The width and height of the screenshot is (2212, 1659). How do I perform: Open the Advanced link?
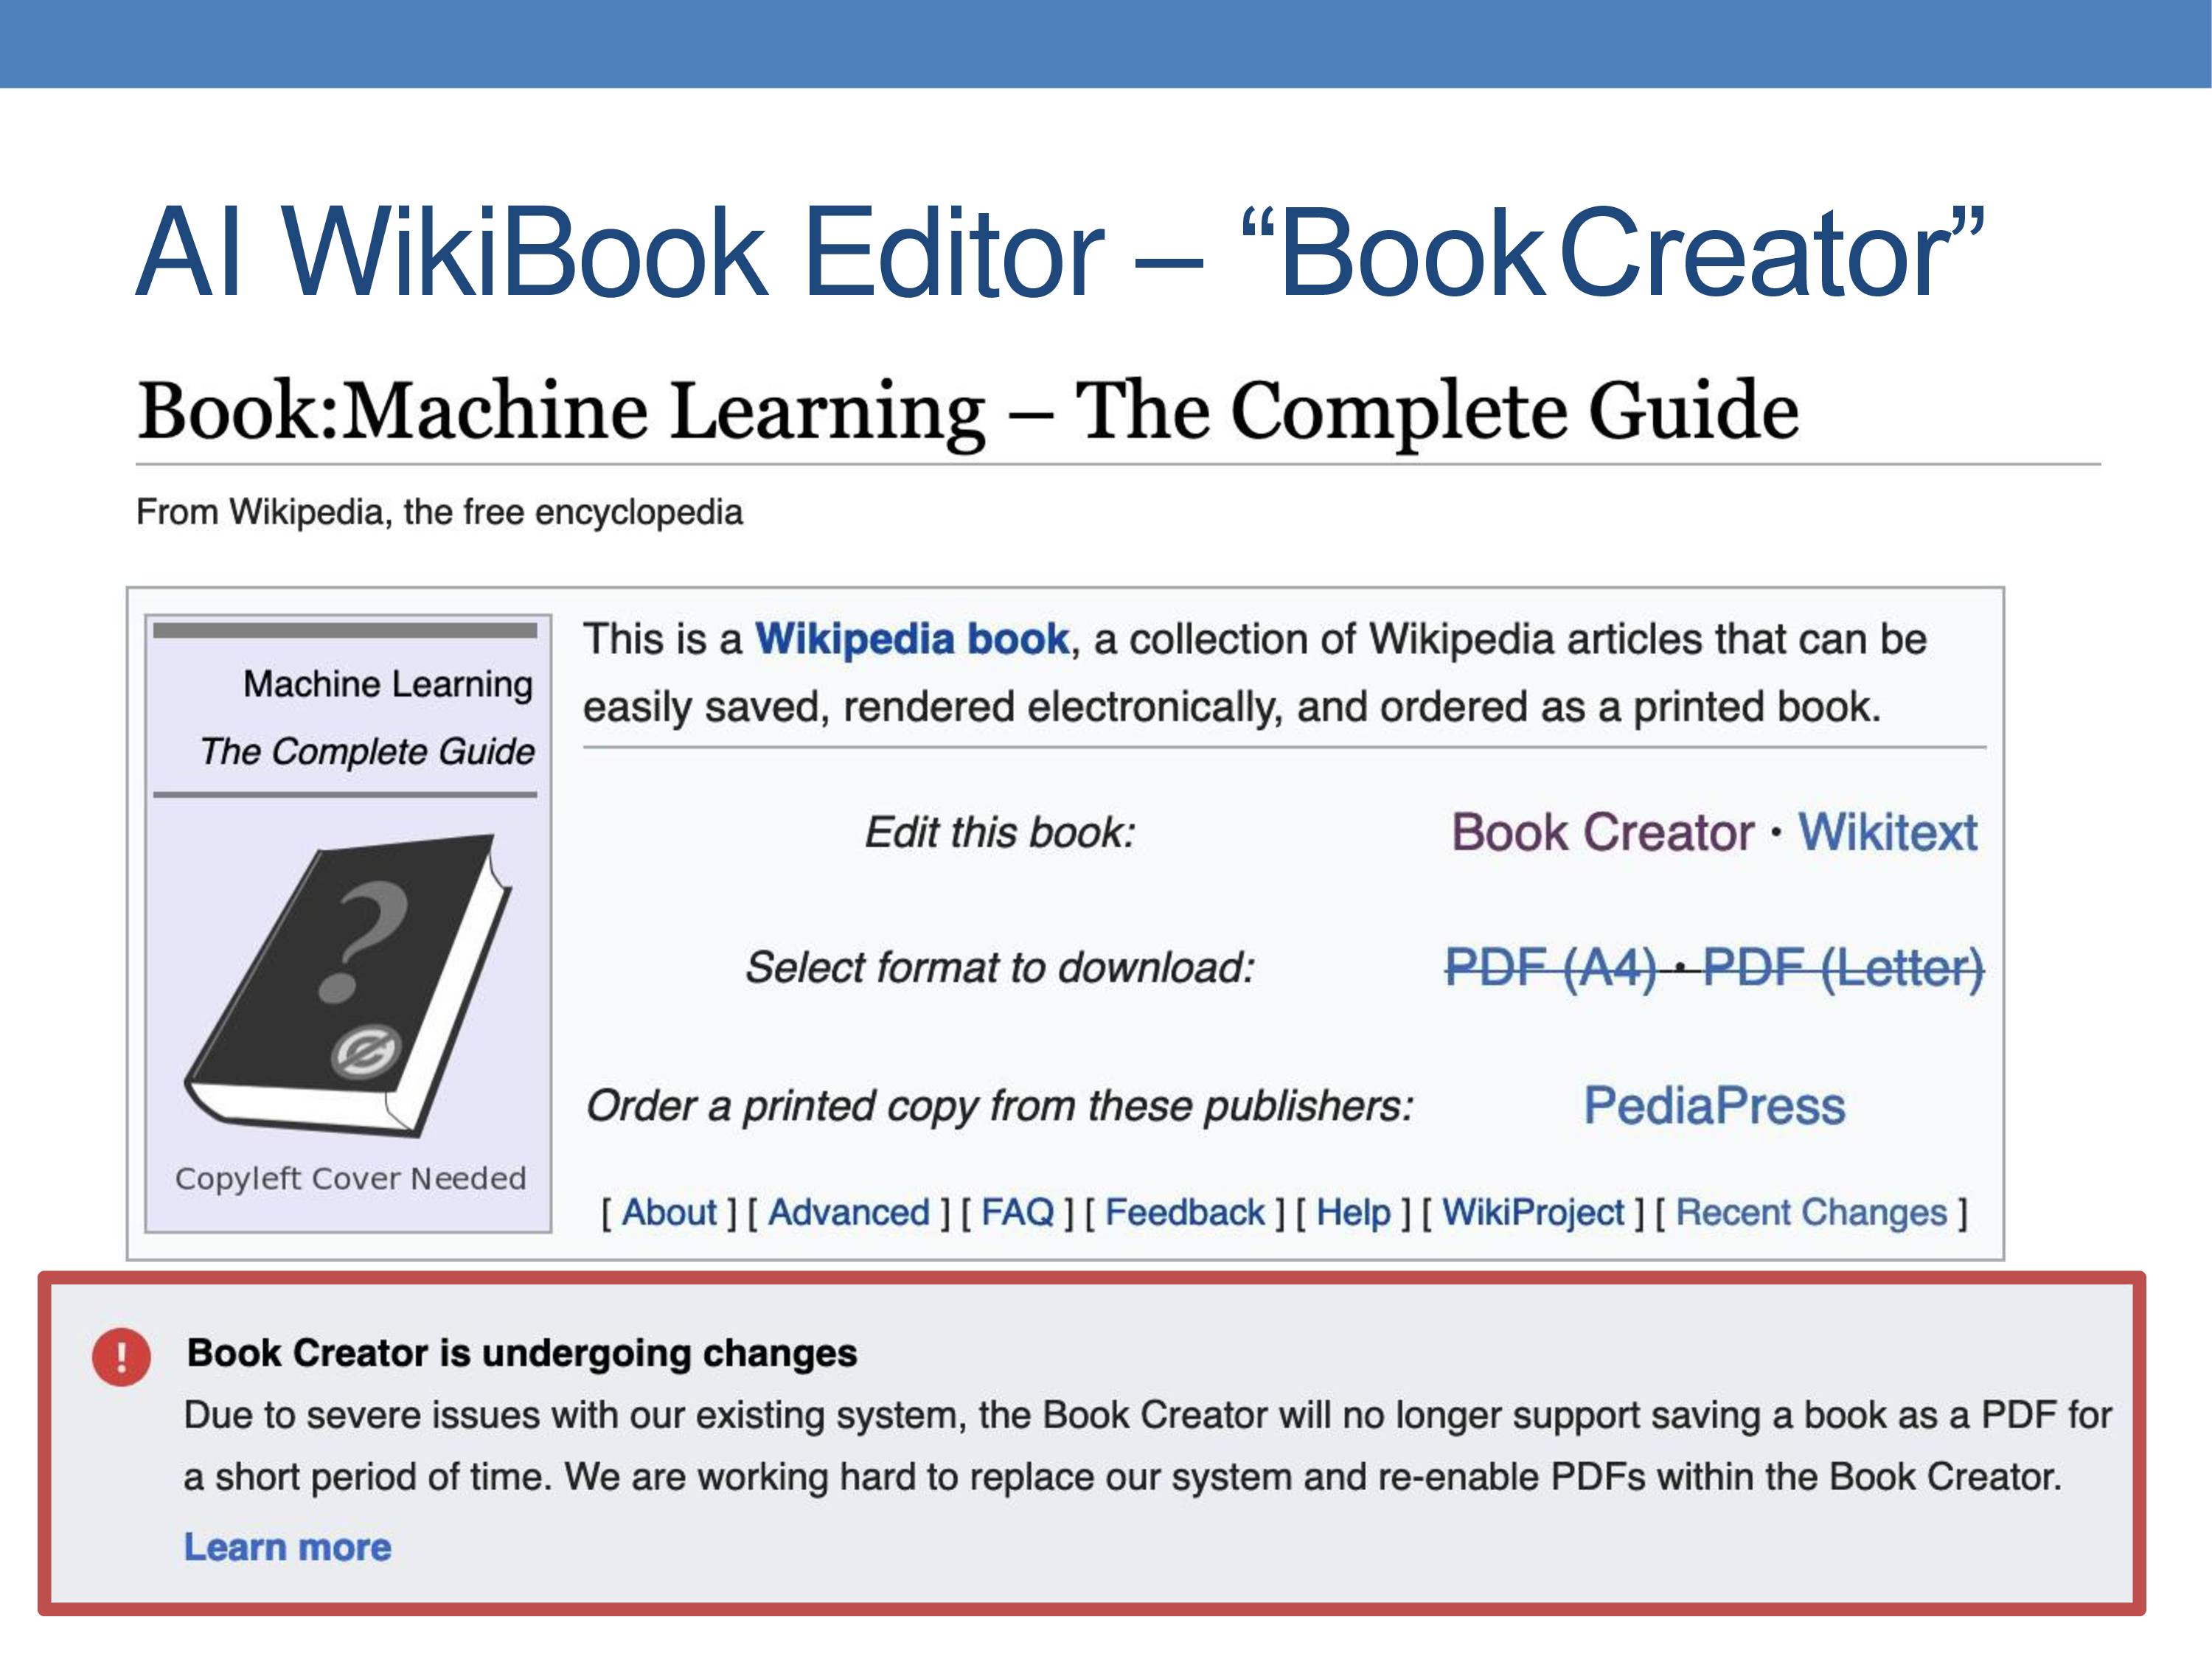[848, 1212]
